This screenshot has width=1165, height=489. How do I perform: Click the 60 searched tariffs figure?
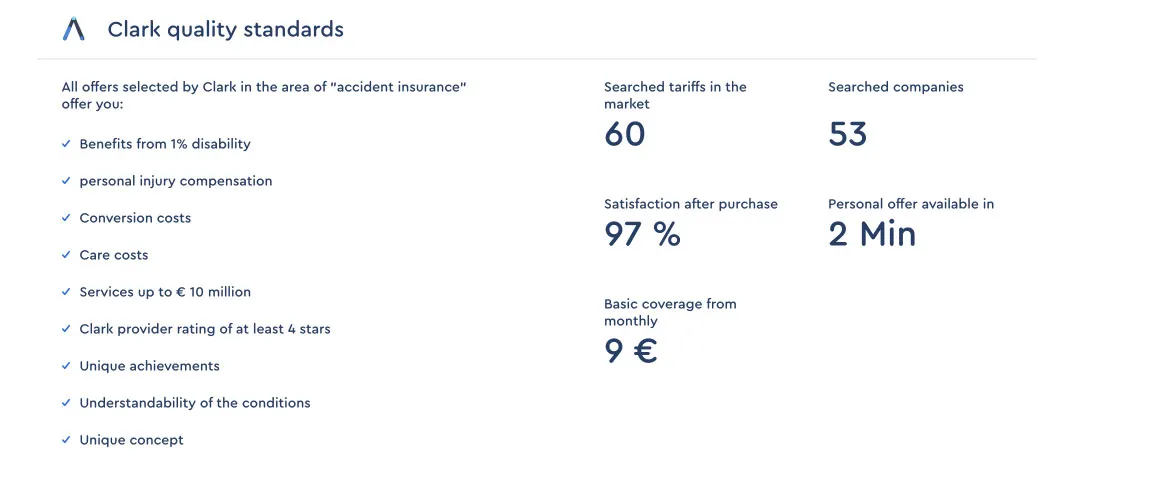(x=625, y=134)
